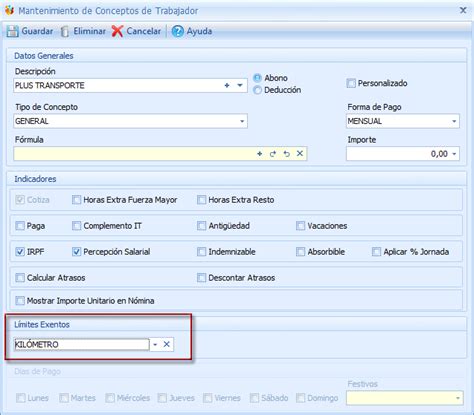Enable the Personalizado checkbox
This screenshot has height=415, width=474.
tap(351, 83)
